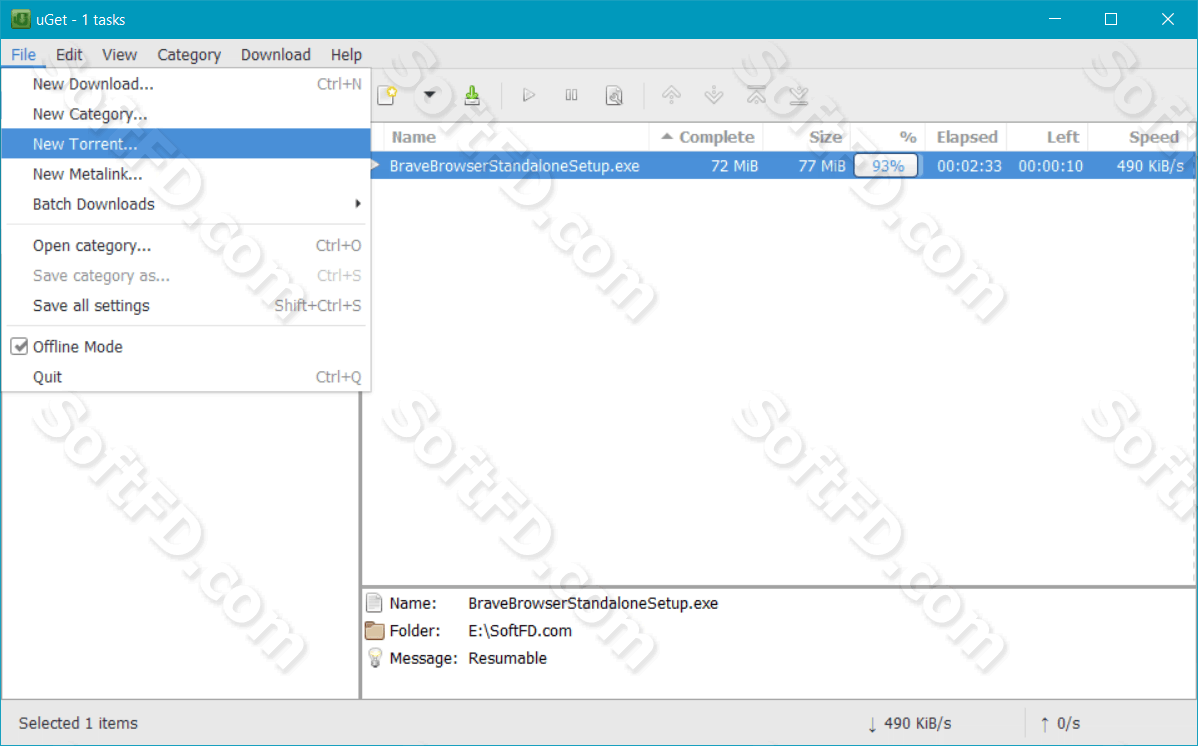This screenshot has width=1198, height=746.
Task: Open the Edit menu
Action: tap(69, 55)
